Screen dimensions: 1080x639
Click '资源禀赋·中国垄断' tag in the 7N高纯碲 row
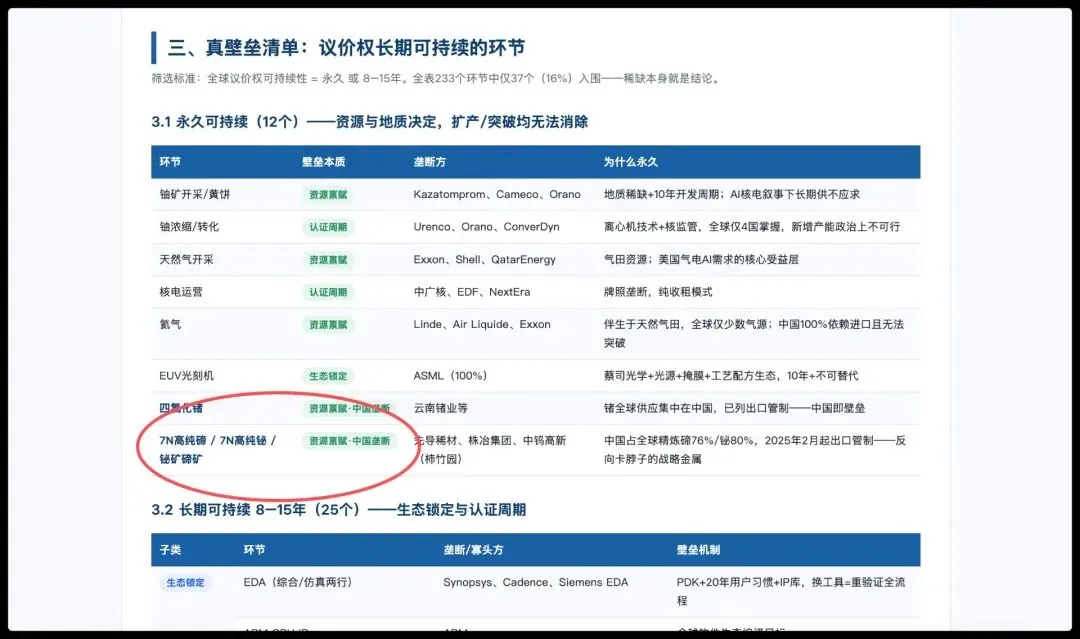click(349, 441)
